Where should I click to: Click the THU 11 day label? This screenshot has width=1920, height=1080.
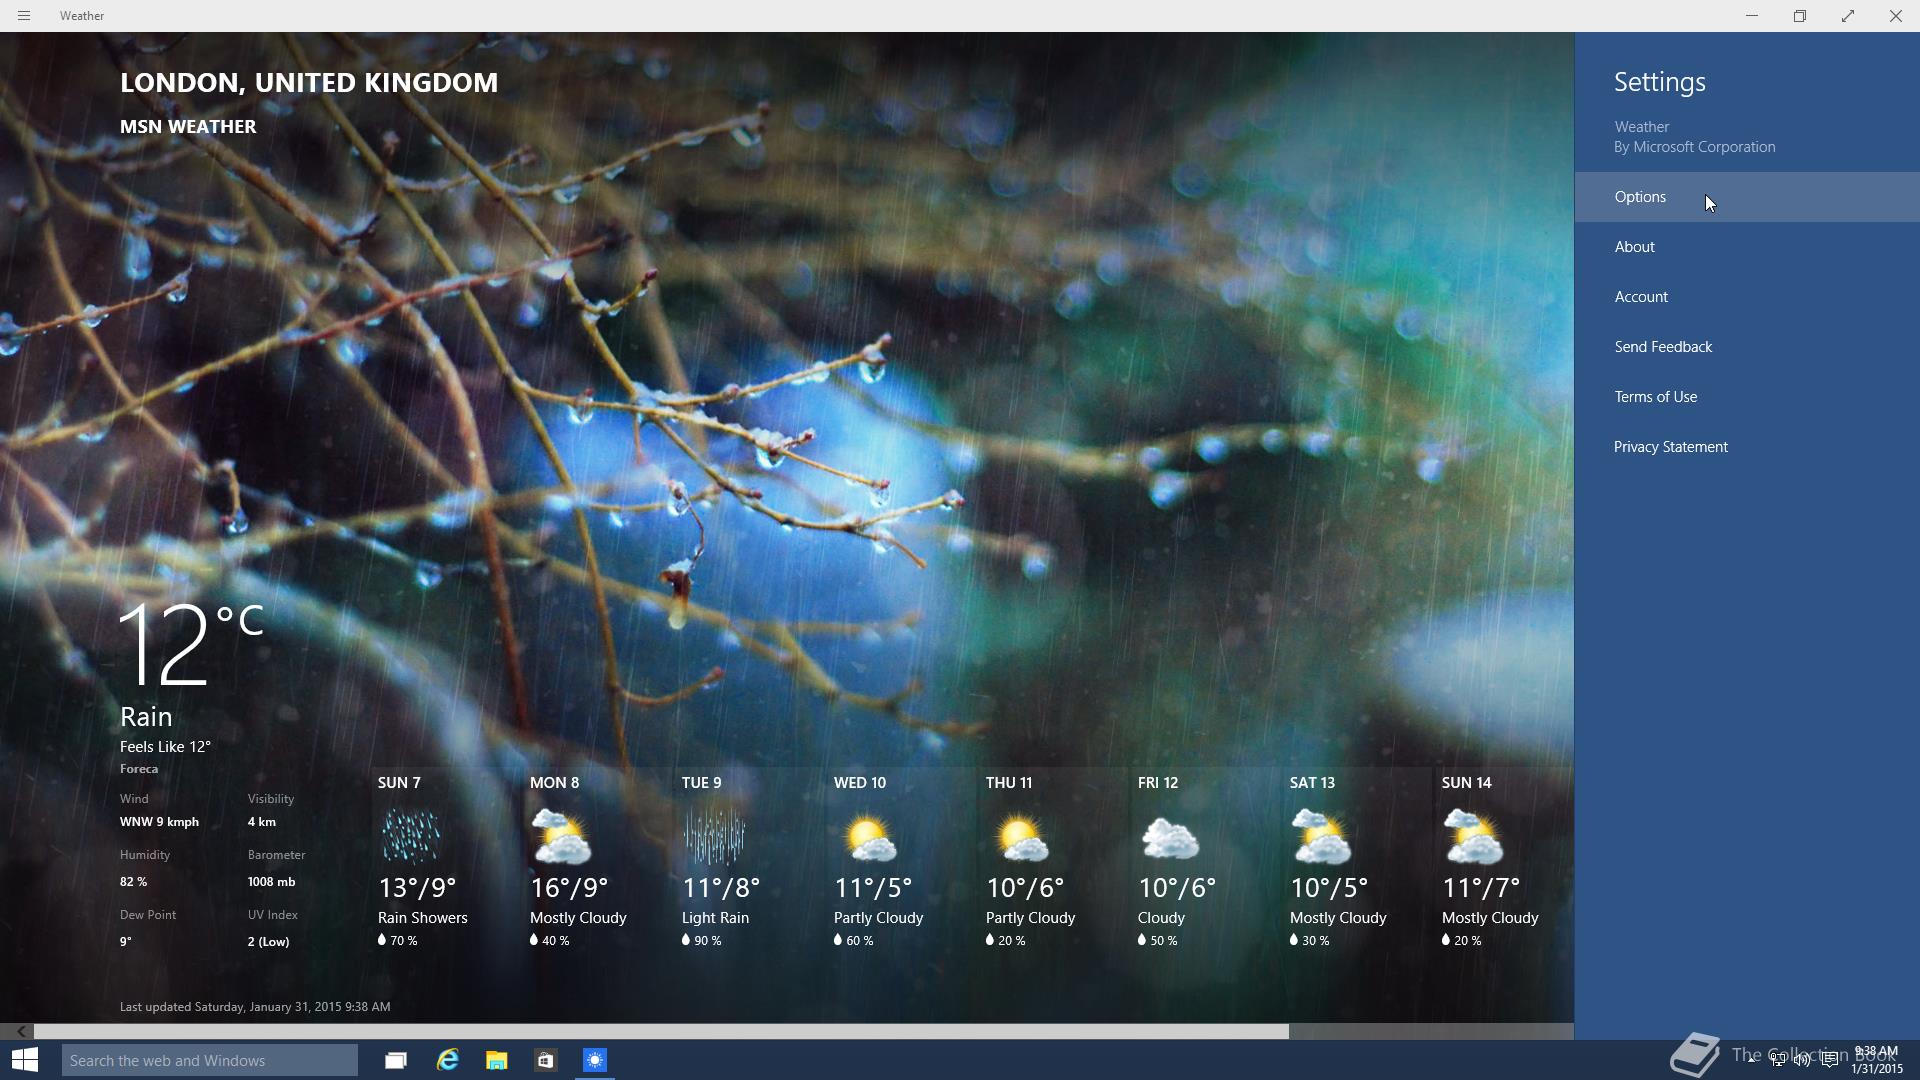click(x=1008, y=783)
